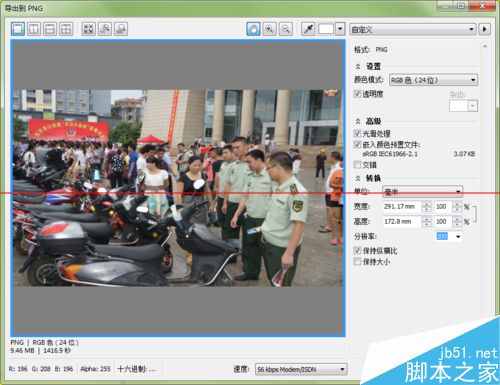Screen dimensions: 500x385
Task: Enable the 交错 checkbox
Action: point(357,164)
